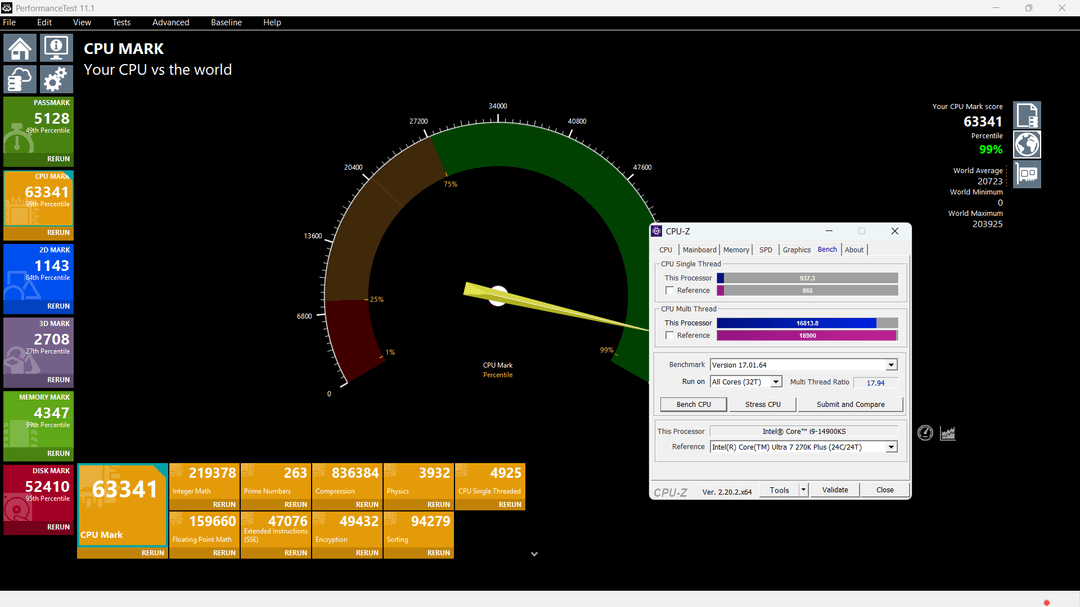Open the Home screen icon

coord(20,48)
